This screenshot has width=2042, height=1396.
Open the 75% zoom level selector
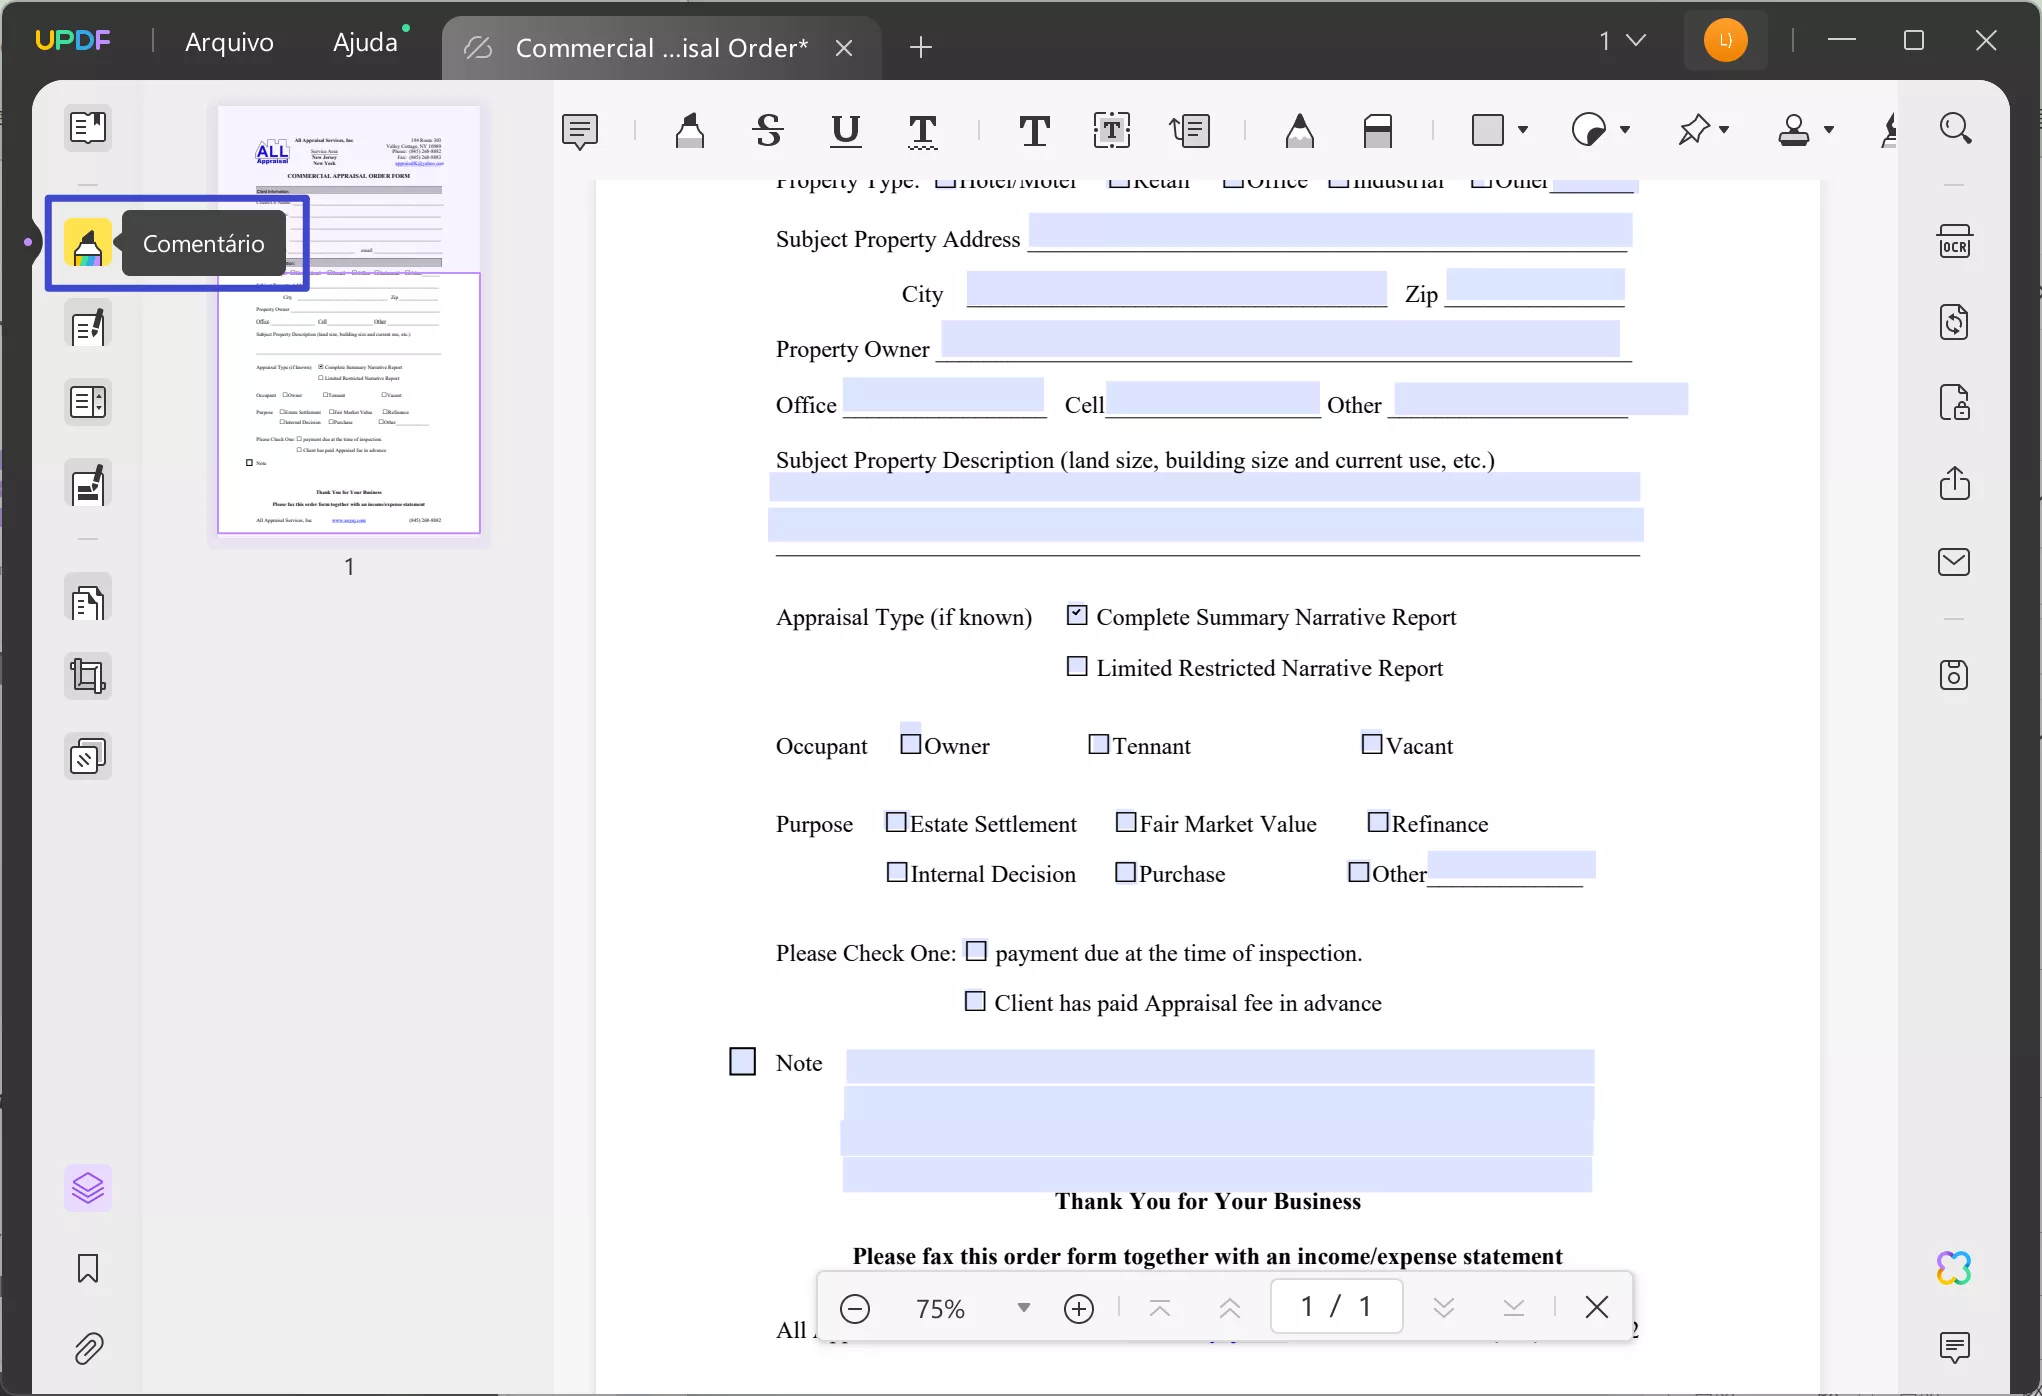[1022, 1308]
